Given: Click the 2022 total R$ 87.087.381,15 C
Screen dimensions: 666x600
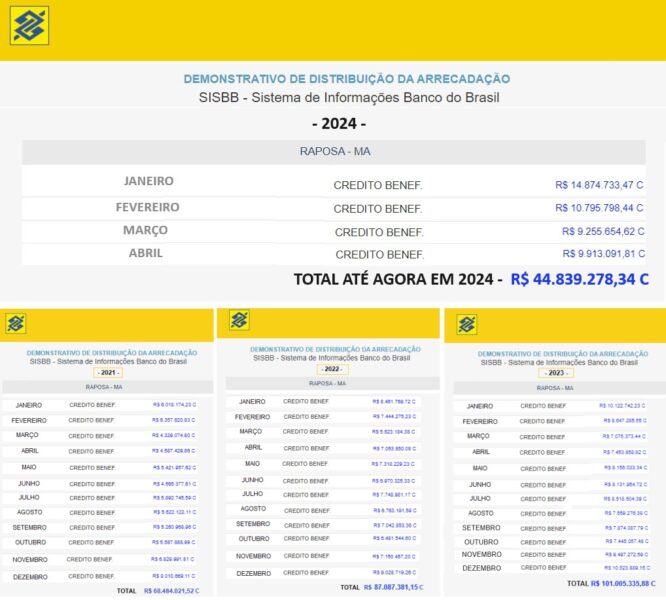Looking at the screenshot, I should [393, 587].
